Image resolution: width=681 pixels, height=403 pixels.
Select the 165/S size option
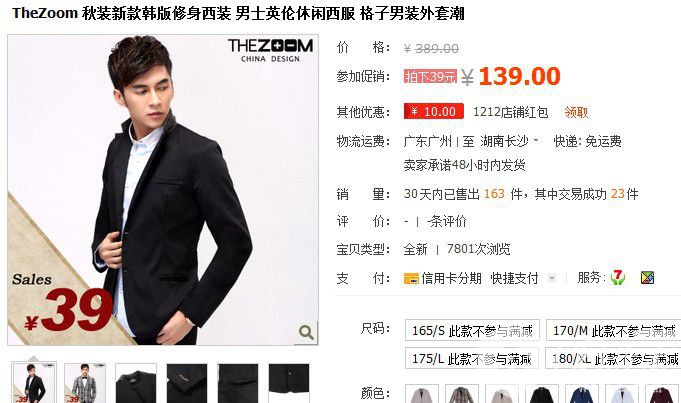tap(472, 330)
